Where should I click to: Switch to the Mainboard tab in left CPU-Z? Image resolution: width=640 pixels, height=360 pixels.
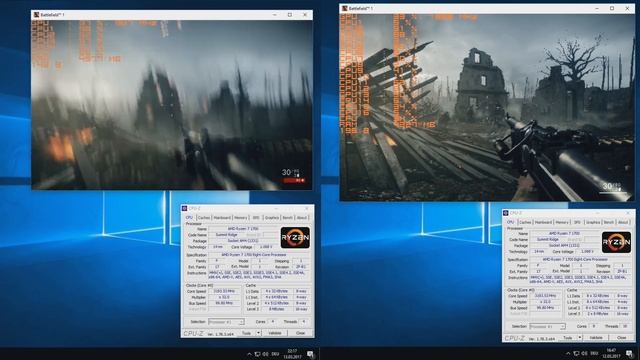point(222,218)
